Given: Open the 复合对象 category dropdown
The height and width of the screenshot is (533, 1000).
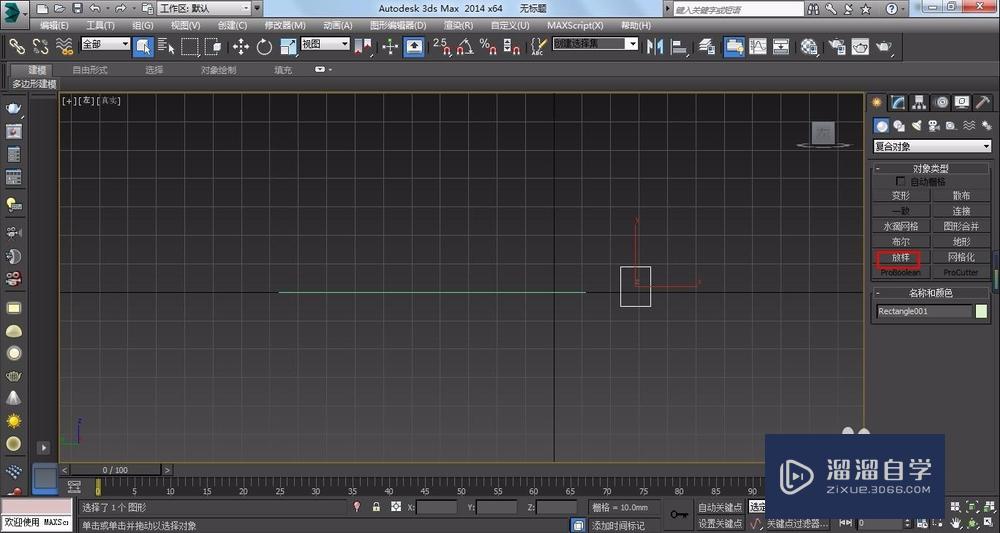Looking at the screenshot, I should [931, 147].
